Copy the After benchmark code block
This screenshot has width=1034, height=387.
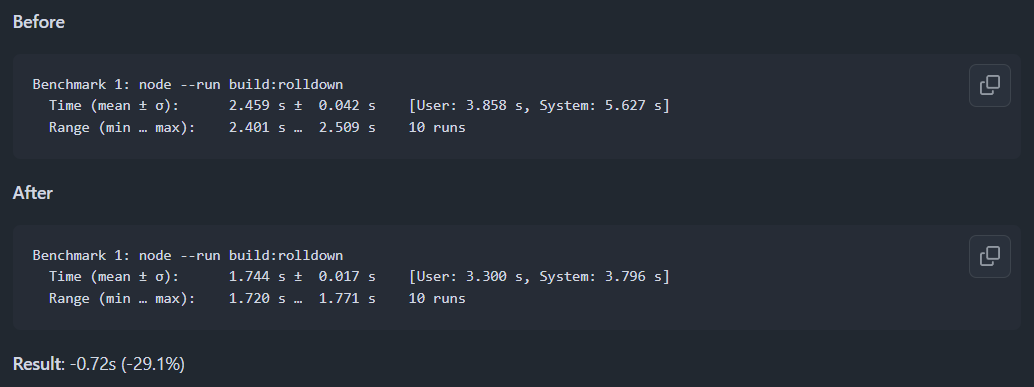[990, 256]
